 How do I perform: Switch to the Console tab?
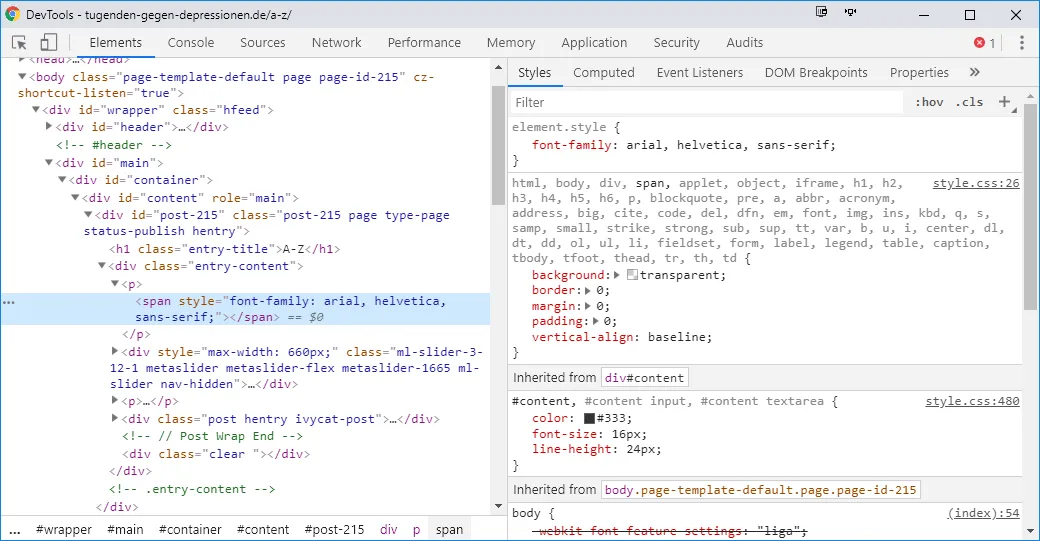coord(191,42)
